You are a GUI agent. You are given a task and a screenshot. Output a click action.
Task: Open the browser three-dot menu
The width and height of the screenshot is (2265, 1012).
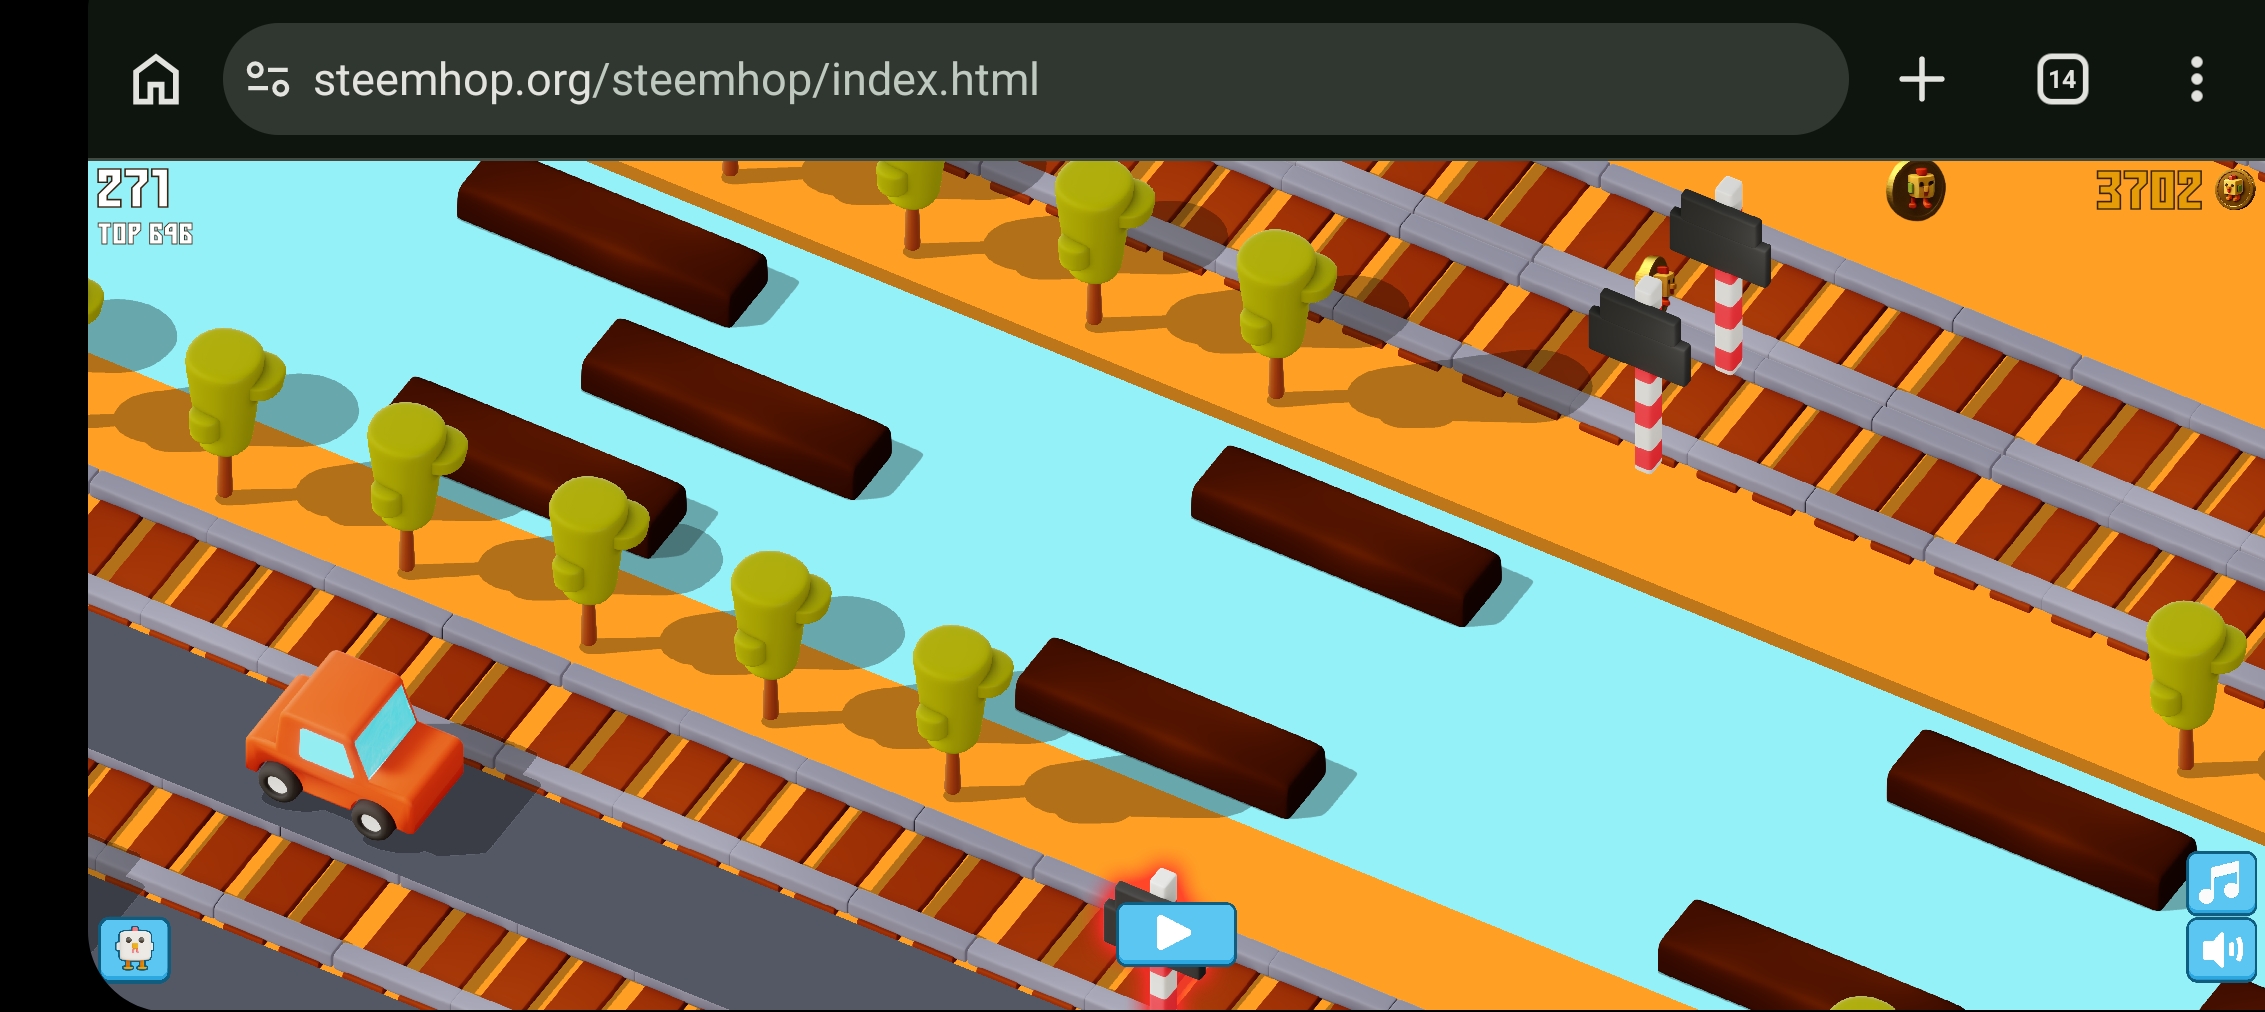pyautogui.click(x=2196, y=79)
